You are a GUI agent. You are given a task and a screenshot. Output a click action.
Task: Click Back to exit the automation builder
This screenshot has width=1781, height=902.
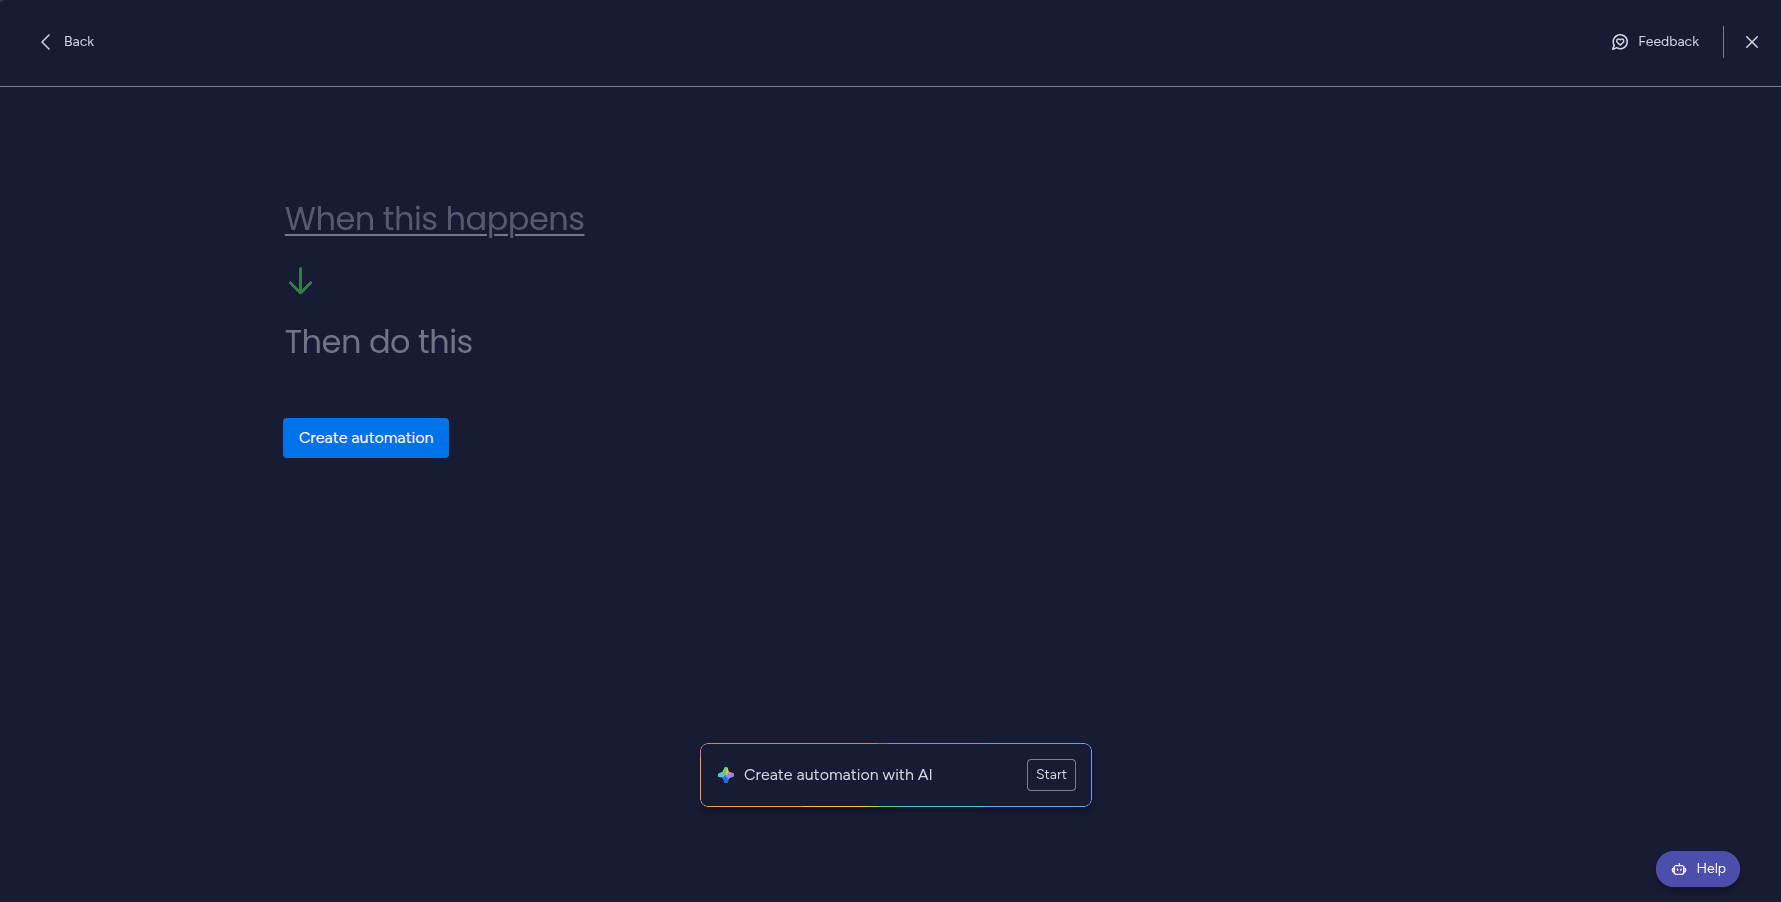click(66, 41)
